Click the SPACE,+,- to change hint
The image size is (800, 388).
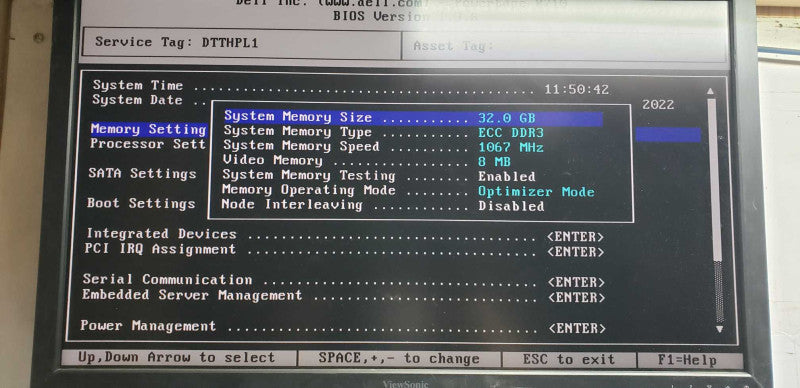[399, 359]
